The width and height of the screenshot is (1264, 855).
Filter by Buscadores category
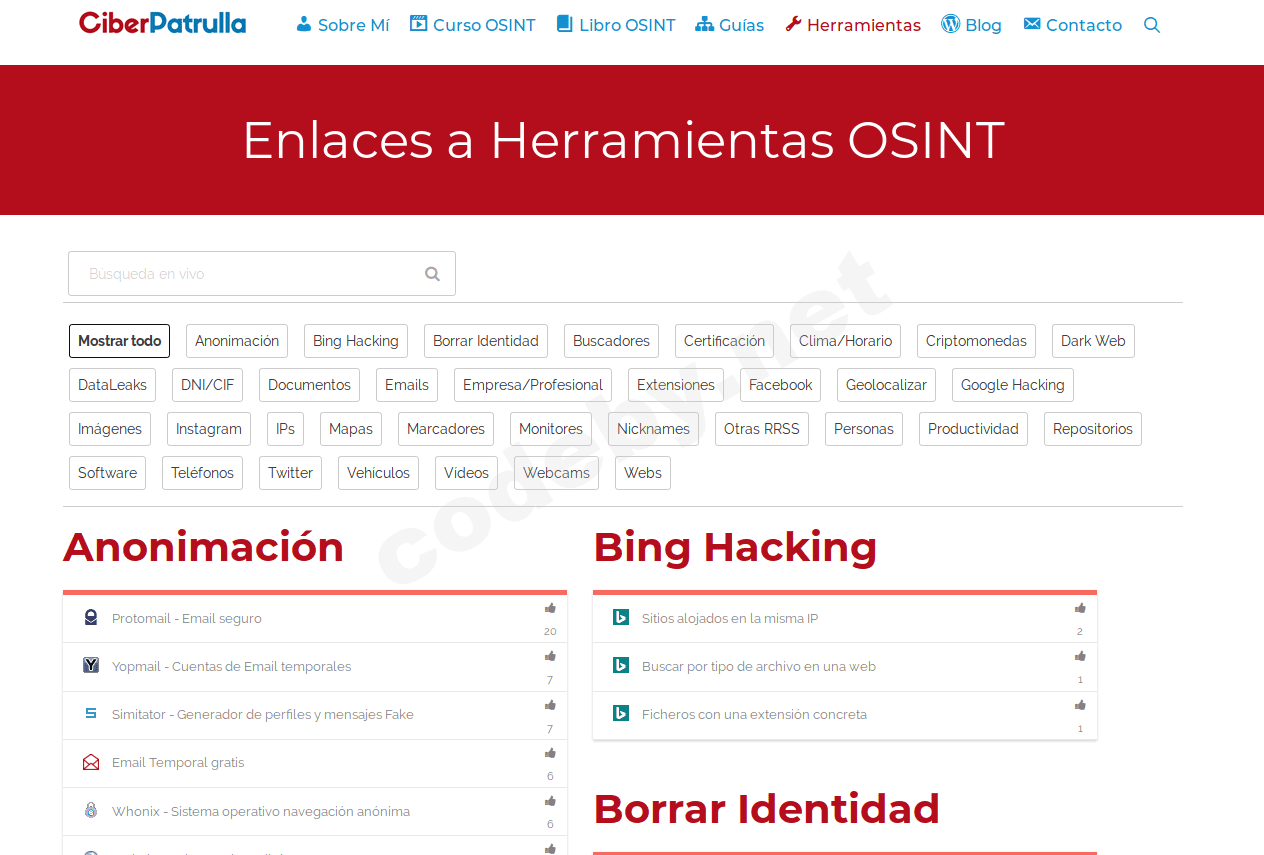click(x=611, y=341)
